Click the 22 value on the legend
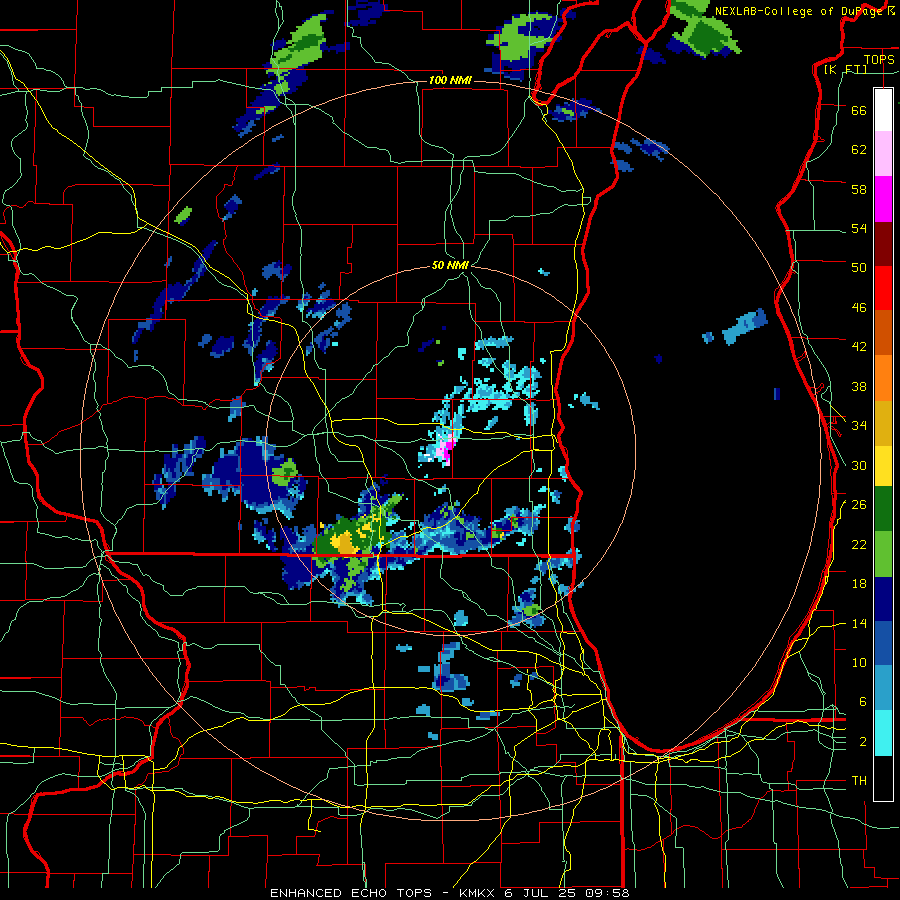Viewport: 900px width, 900px height. pyautogui.click(x=859, y=544)
